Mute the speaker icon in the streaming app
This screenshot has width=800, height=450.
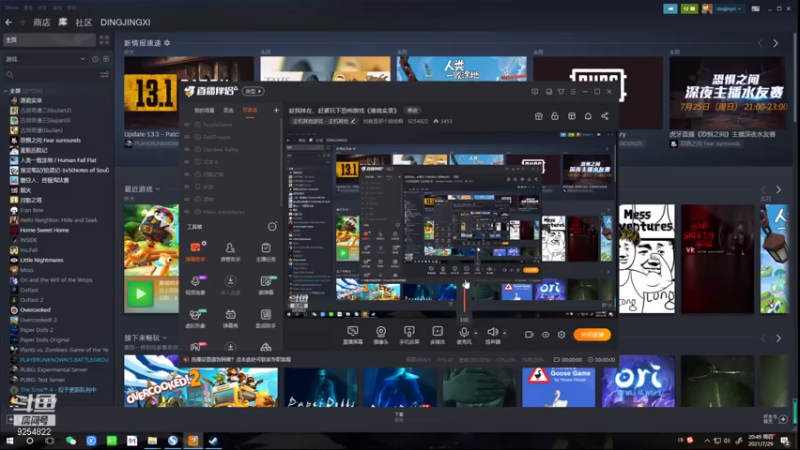click(x=492, y=333)
